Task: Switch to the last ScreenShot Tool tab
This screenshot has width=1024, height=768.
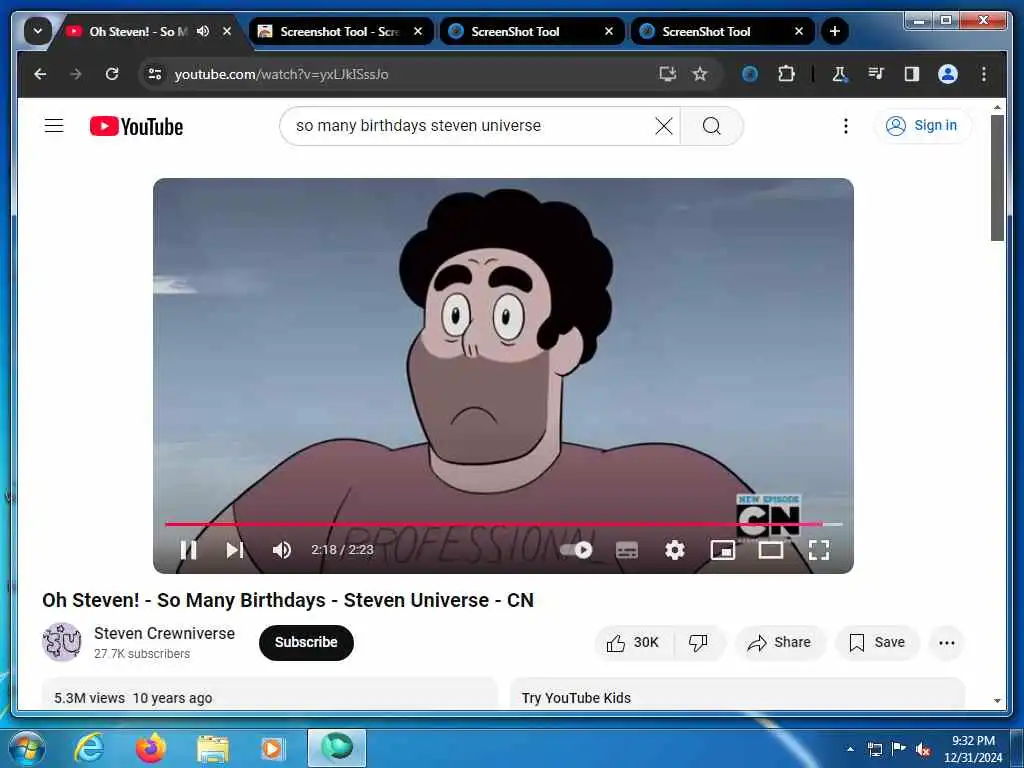Action: point(722,31)
